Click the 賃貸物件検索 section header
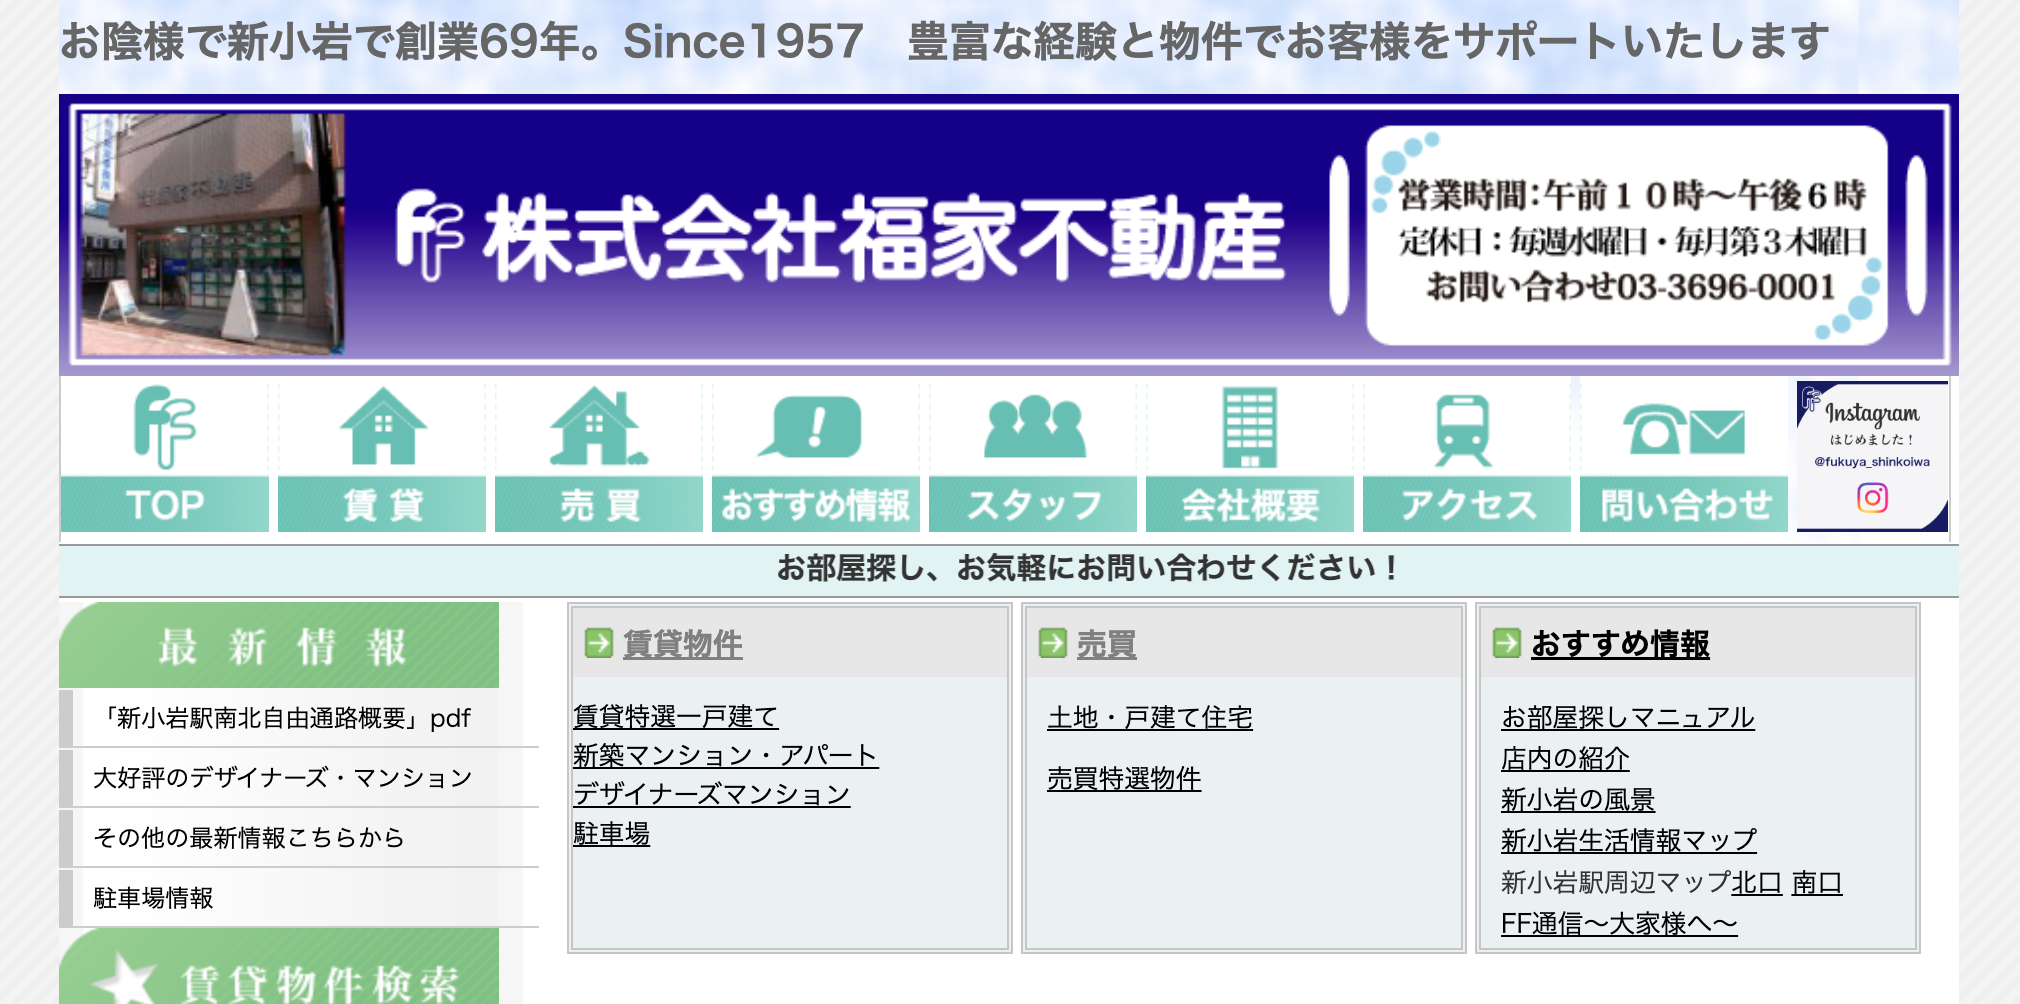The height and width of the screenshot is (1004, 2020). pyautogui.click(x=279, y=967)
